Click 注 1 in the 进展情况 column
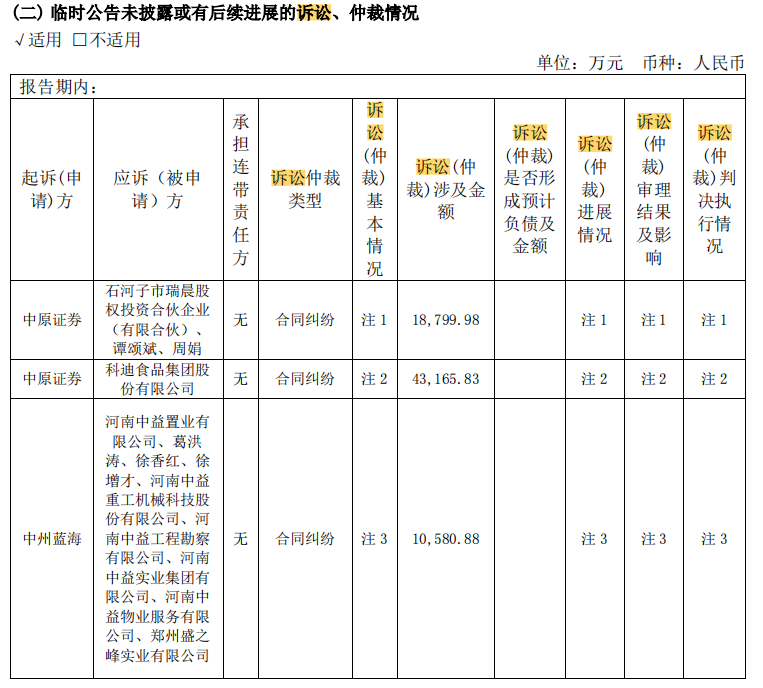763x688 pixels. [594, 320]
